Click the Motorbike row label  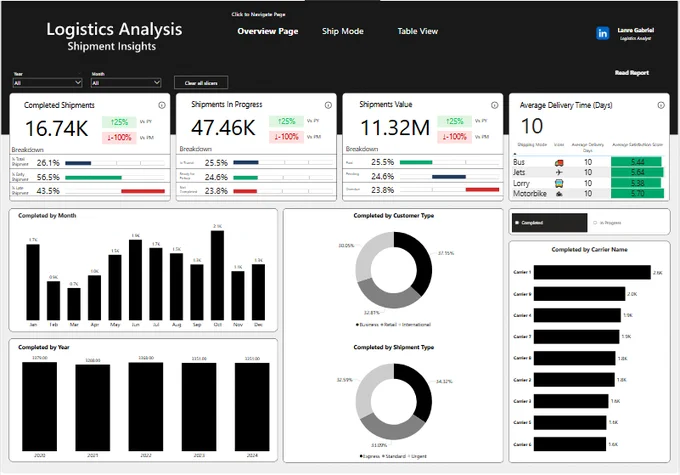[530, 194]
